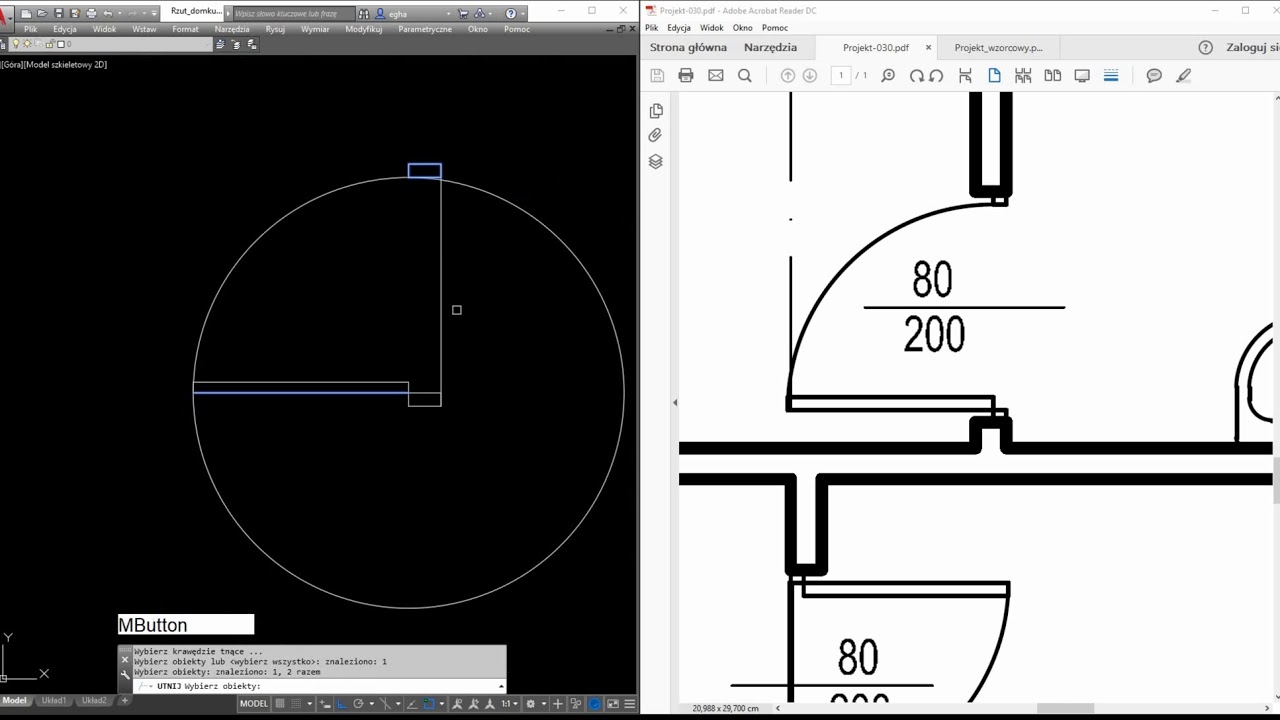This screenshot has width=1280, height=720.
Task: Toggle the grid display in AutoCAD status bar
Action: [280, 704]
